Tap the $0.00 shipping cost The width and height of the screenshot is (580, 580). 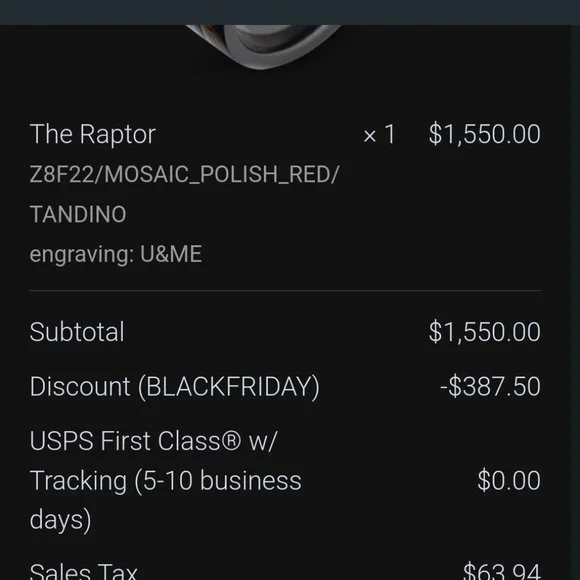(x=509, y=480)
